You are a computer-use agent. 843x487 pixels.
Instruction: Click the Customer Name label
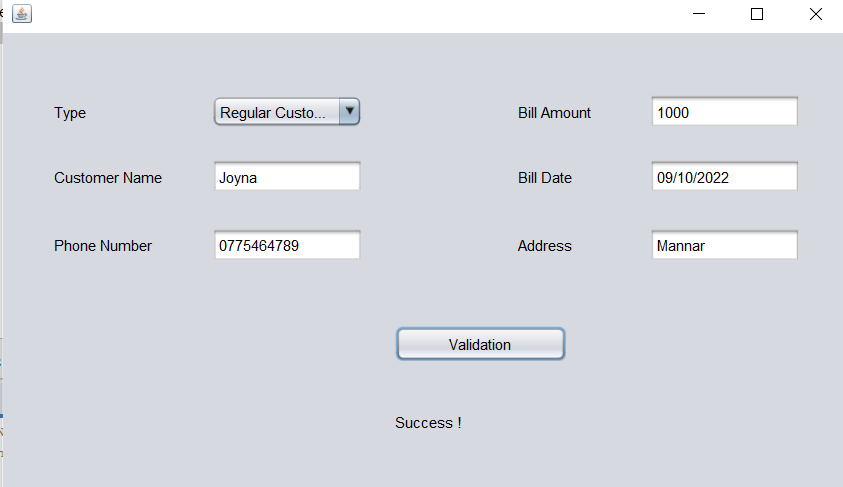pyautogui.click(x=108, y=178)
